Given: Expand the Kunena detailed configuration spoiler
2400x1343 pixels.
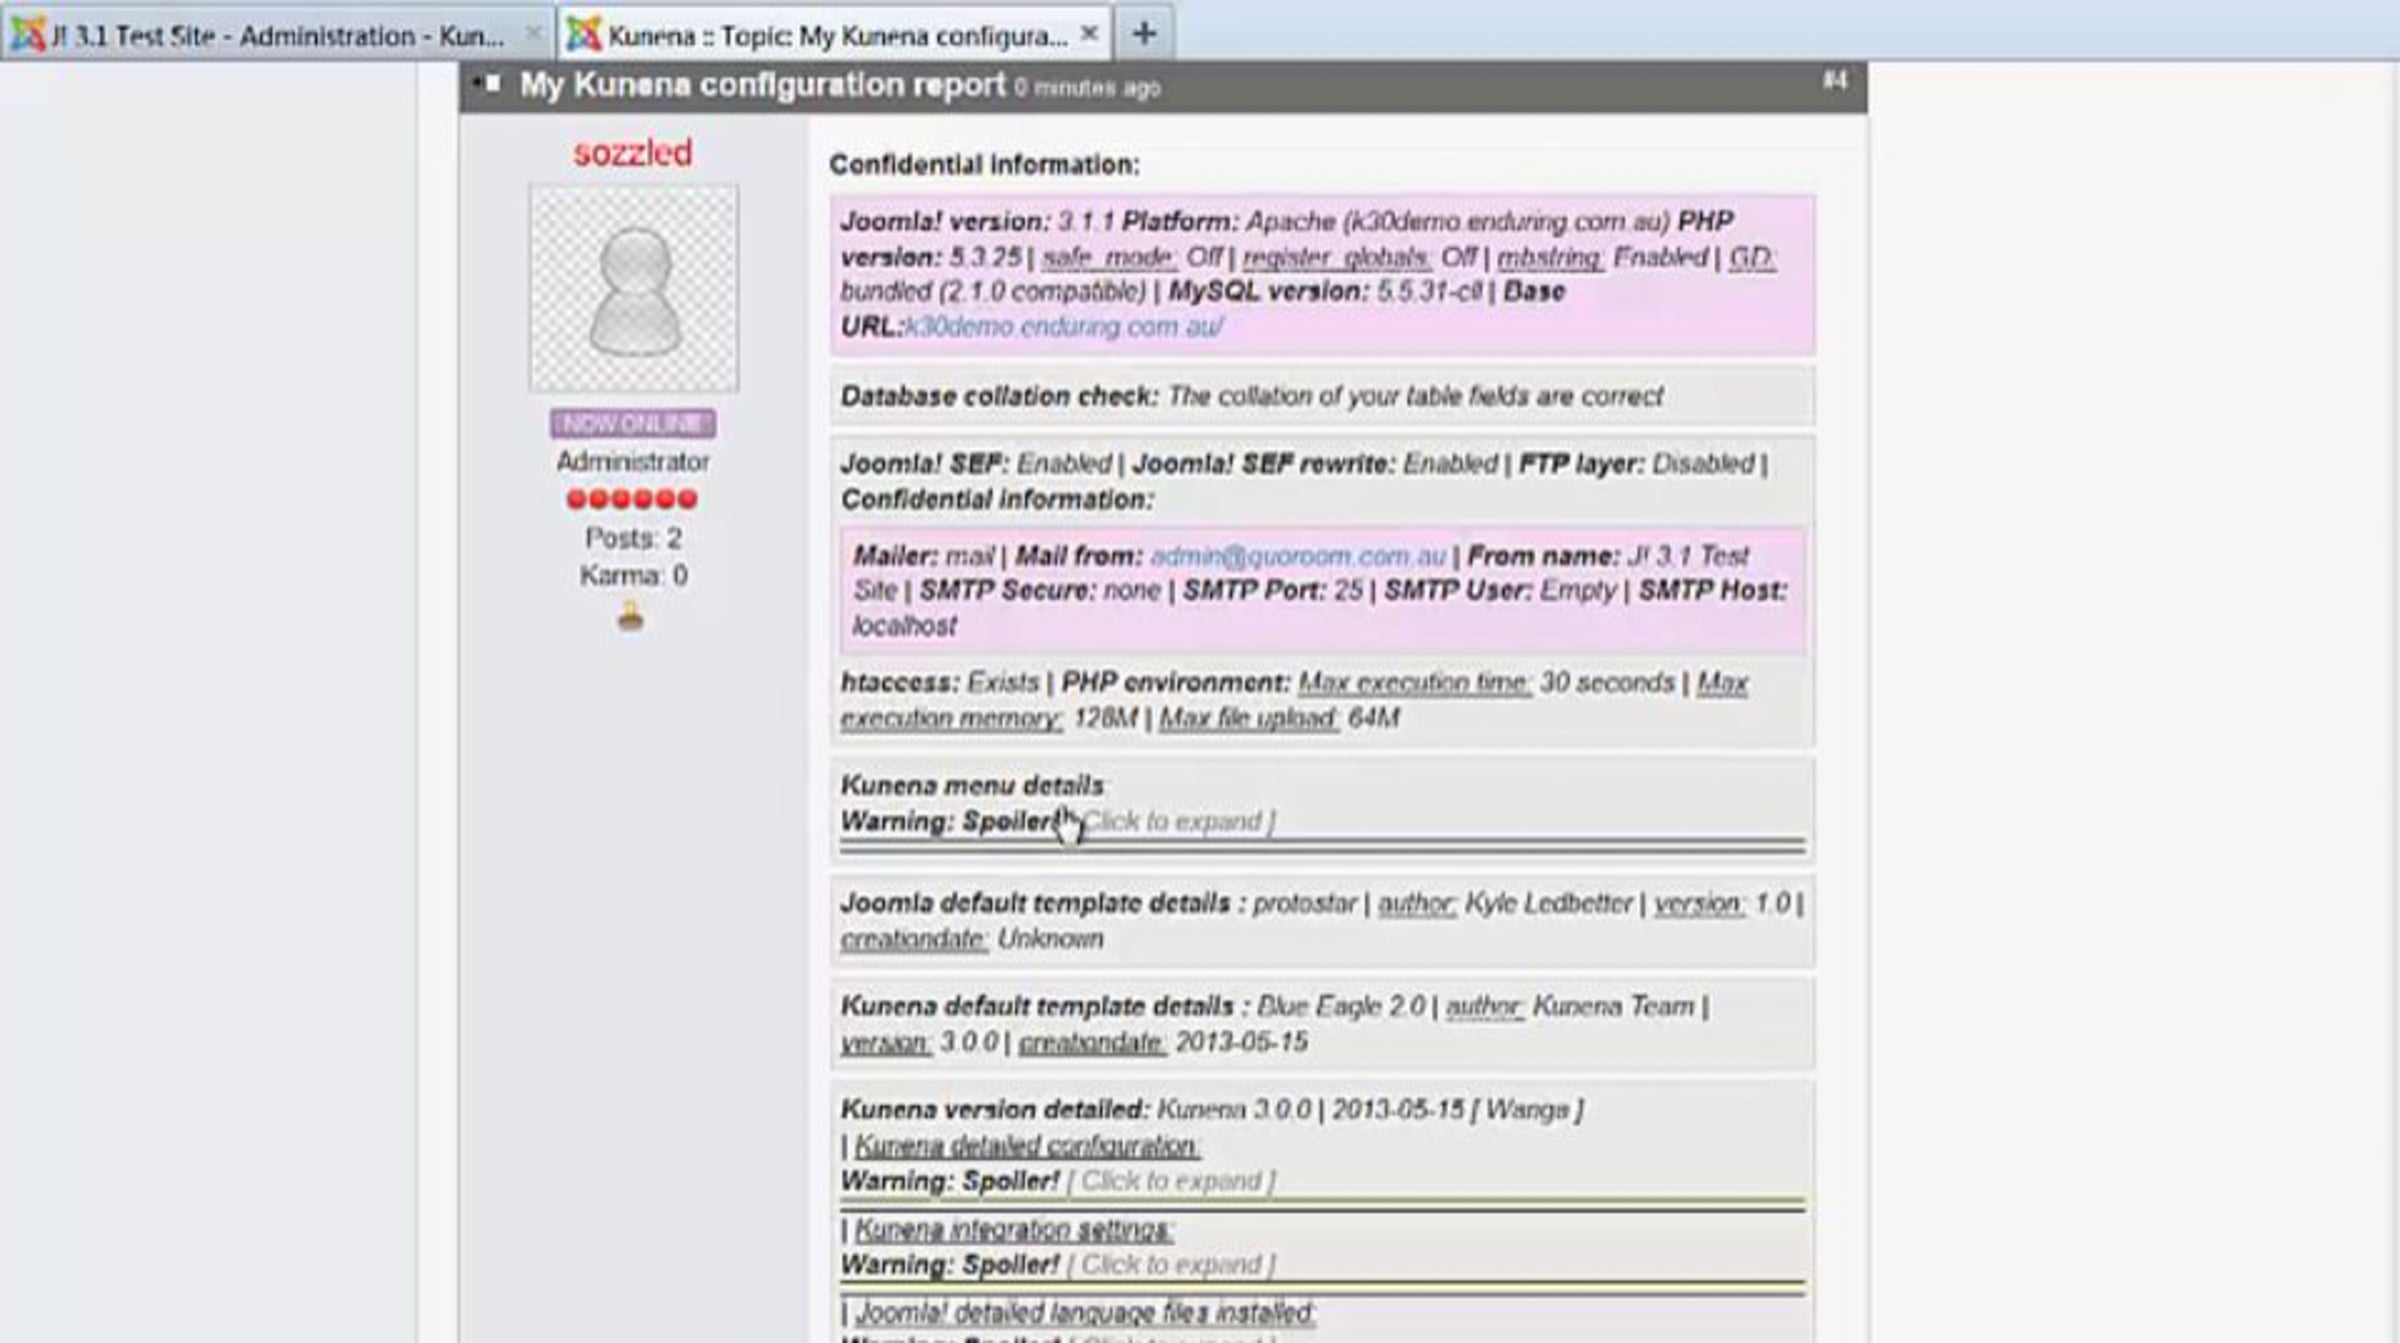Looking at the screenshot, I should (1172, 1181).
